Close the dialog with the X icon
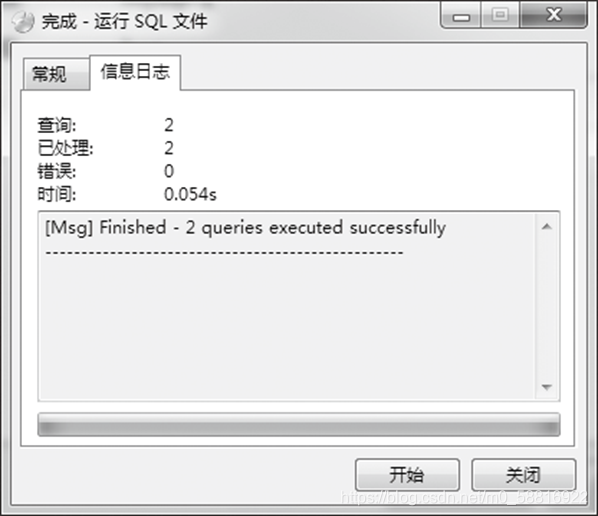Image resolution: width=598 pixels, height=516 pixels. tap(553, 15)
